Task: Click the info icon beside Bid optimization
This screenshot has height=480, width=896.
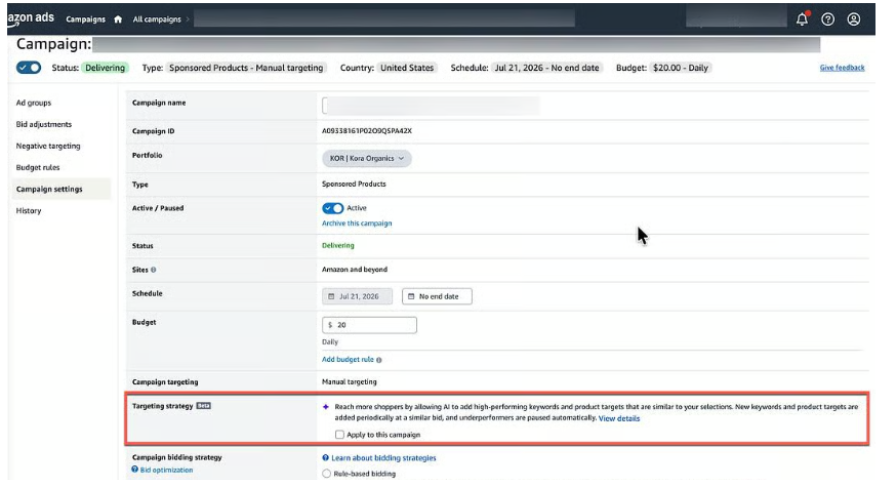Action: (135, 469)
